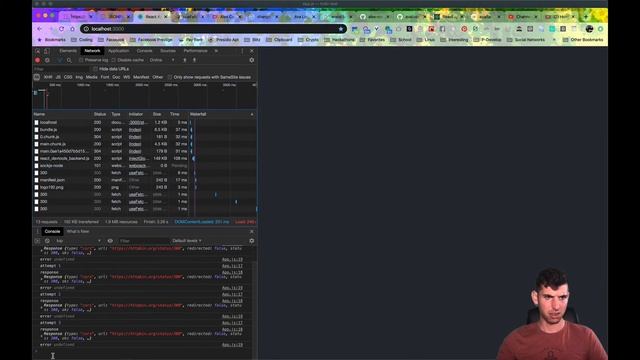
Task: Click the DevTools inspect element icon
Action: 38,51
